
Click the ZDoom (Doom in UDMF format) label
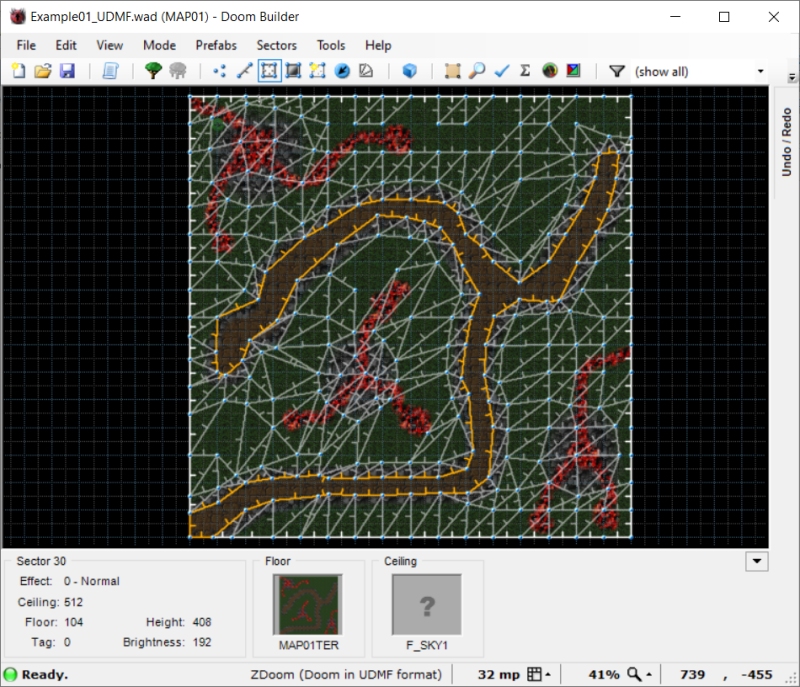coord(346,674)
